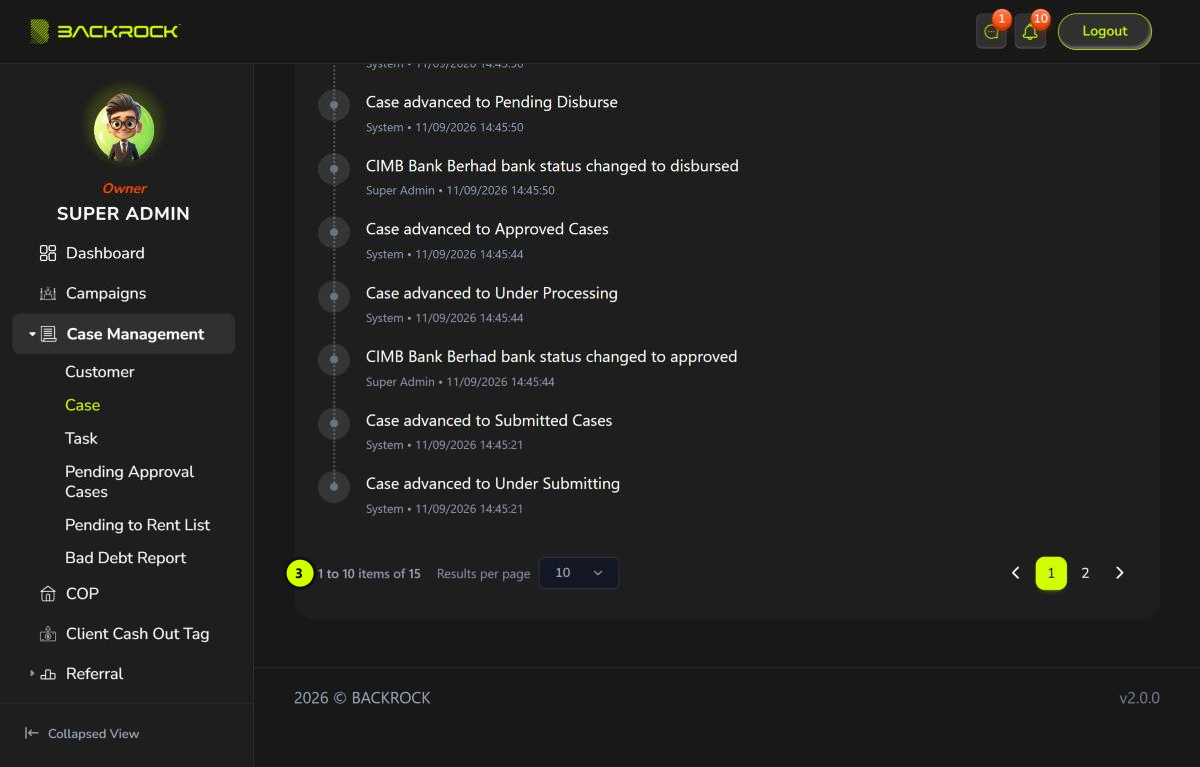
Task: Click '2026 © BACKROCK' footer text
Action: [362, 698]
